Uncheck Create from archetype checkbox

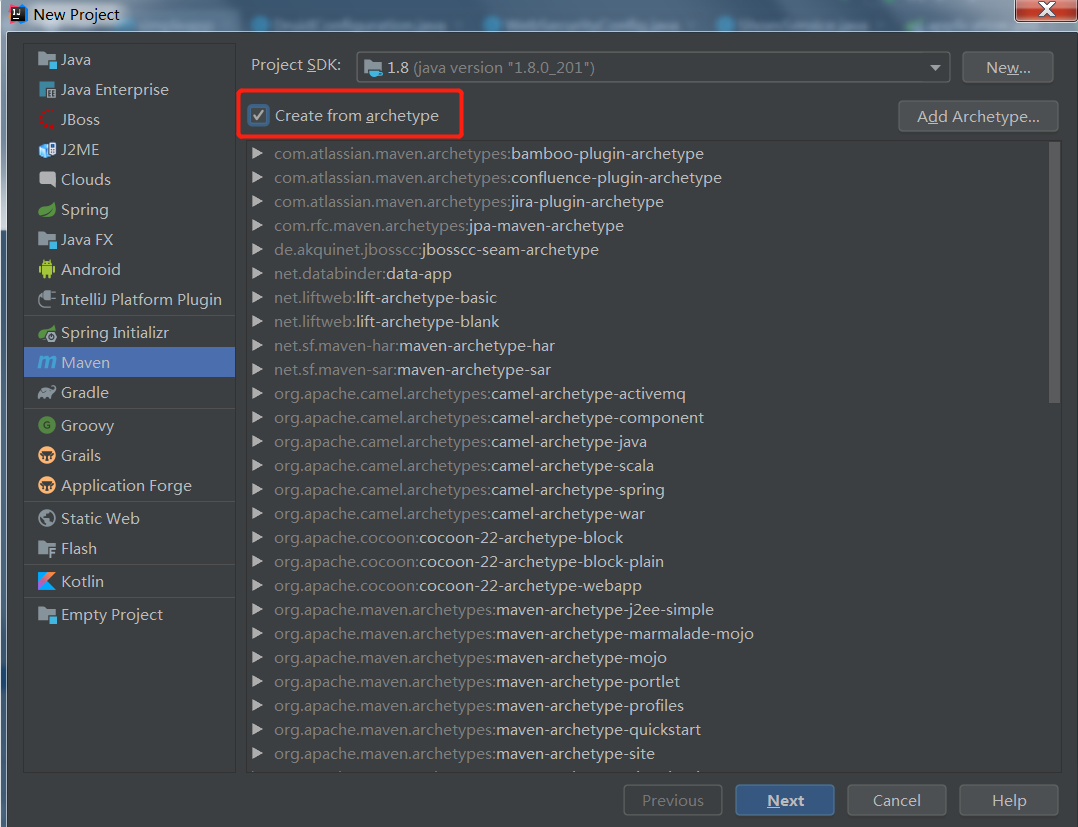[x=258, y=115]
